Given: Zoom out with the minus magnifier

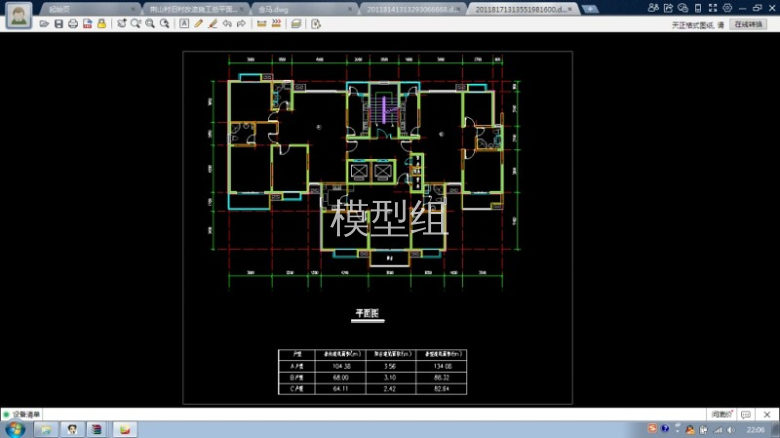Looking at the screenshot, I should coord(164,24).
